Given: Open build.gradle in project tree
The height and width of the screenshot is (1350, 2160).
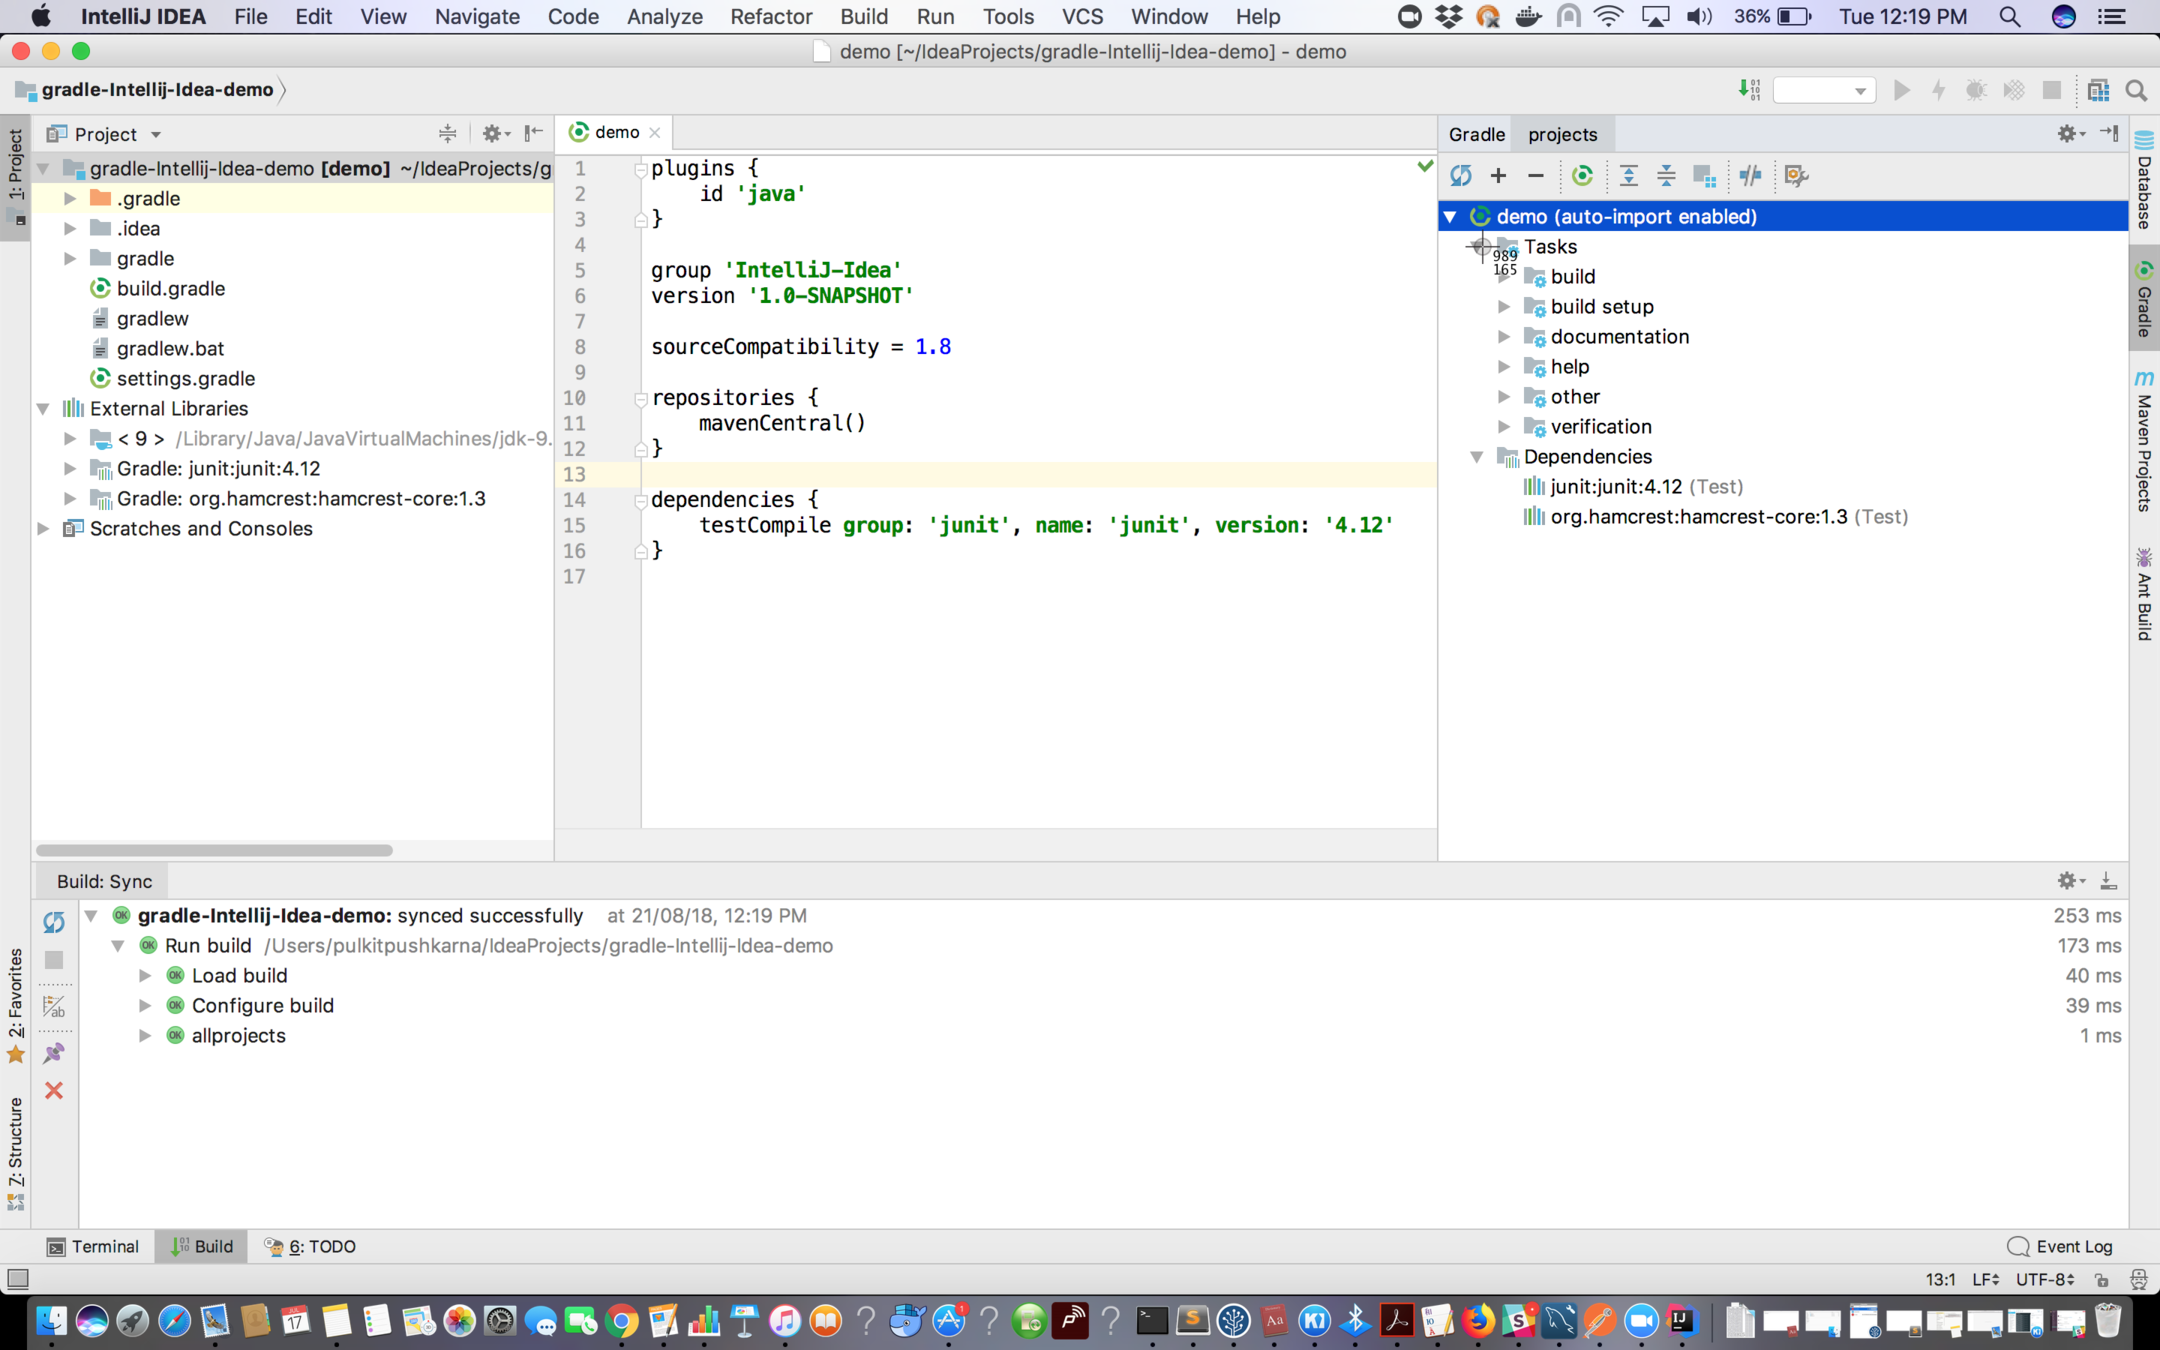Looking at the screenshot, I should (171, 288).
